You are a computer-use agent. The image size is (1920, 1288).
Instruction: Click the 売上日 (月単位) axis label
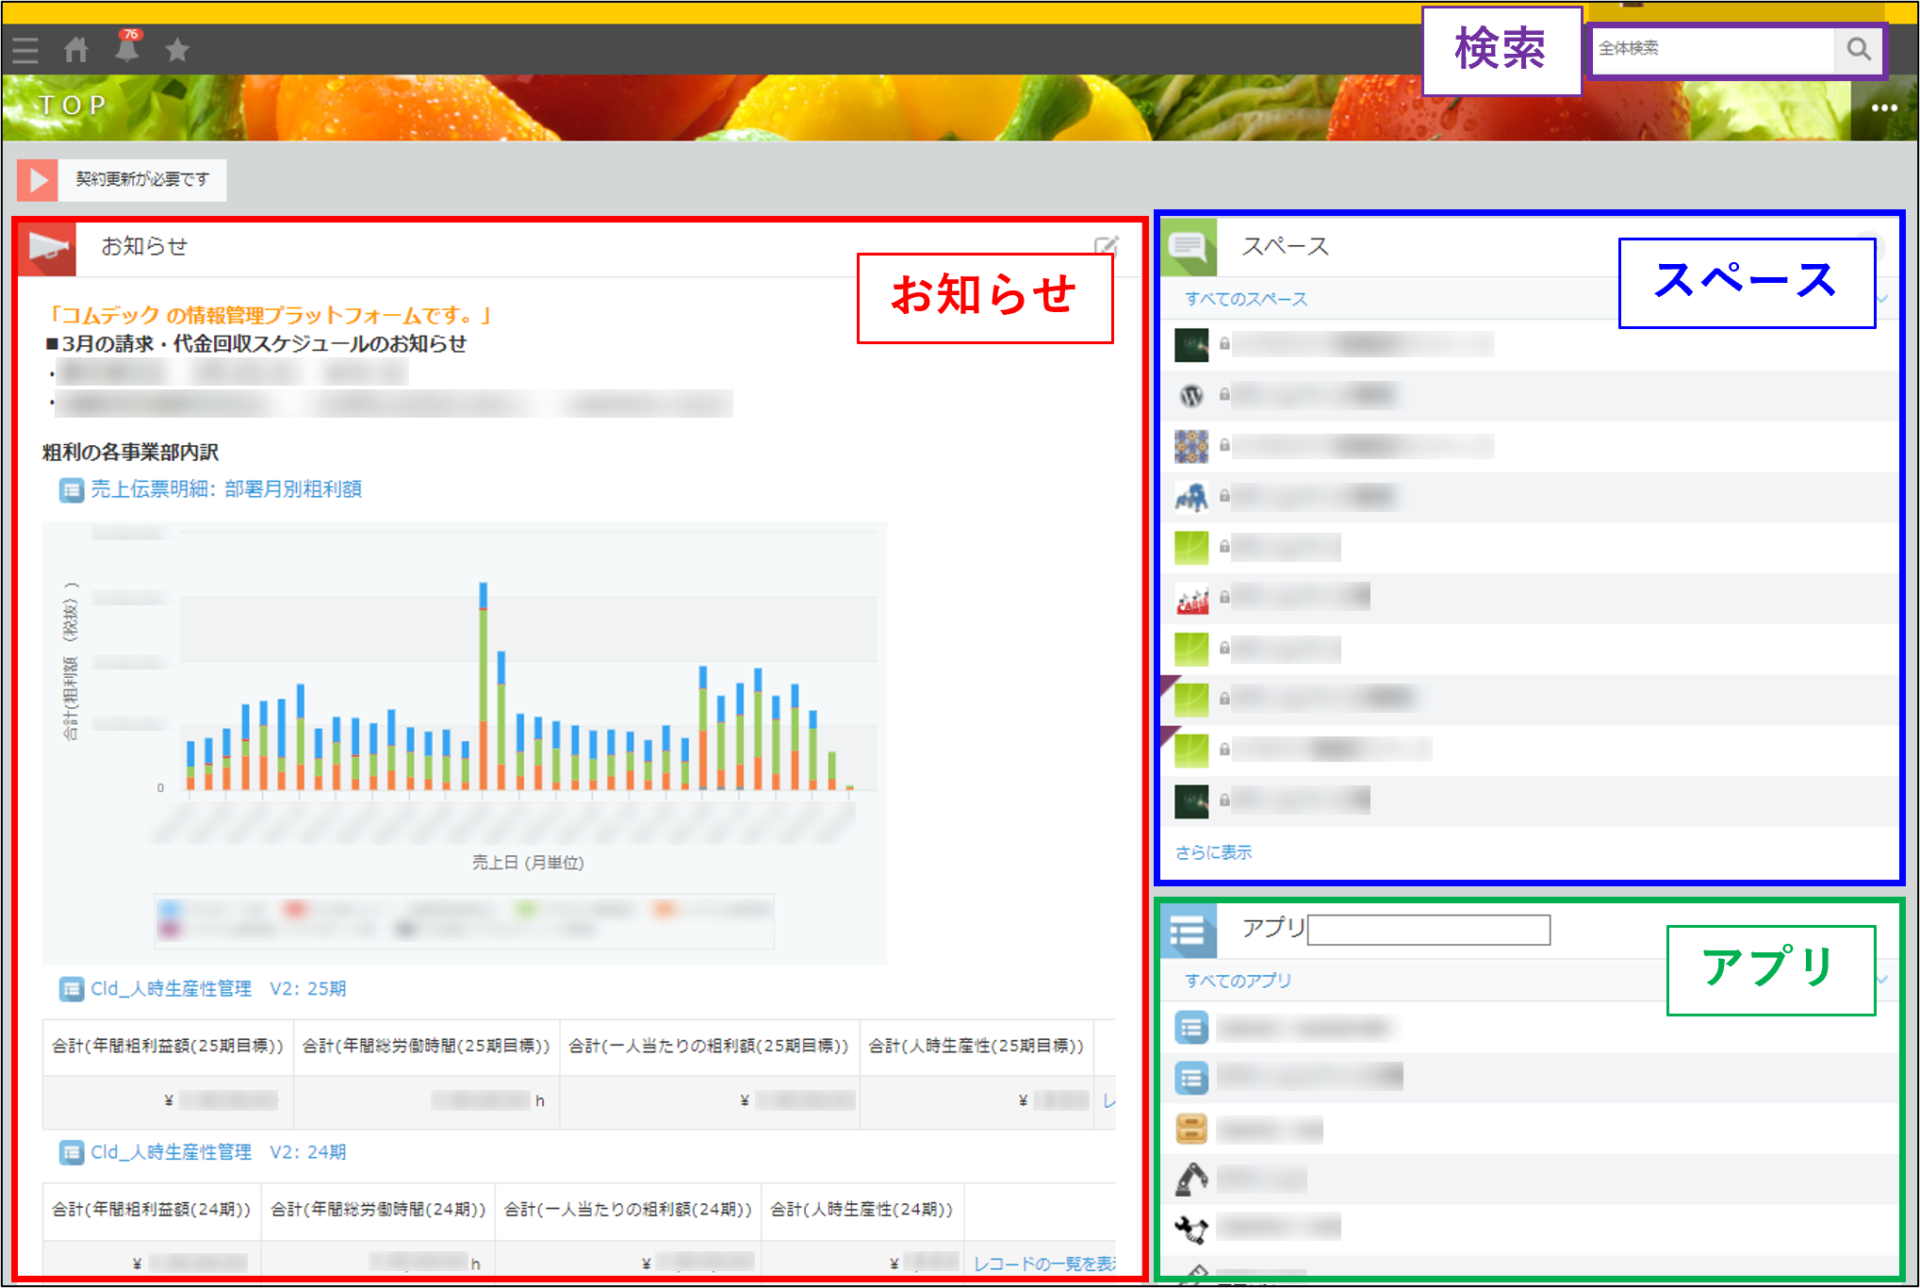528,863
